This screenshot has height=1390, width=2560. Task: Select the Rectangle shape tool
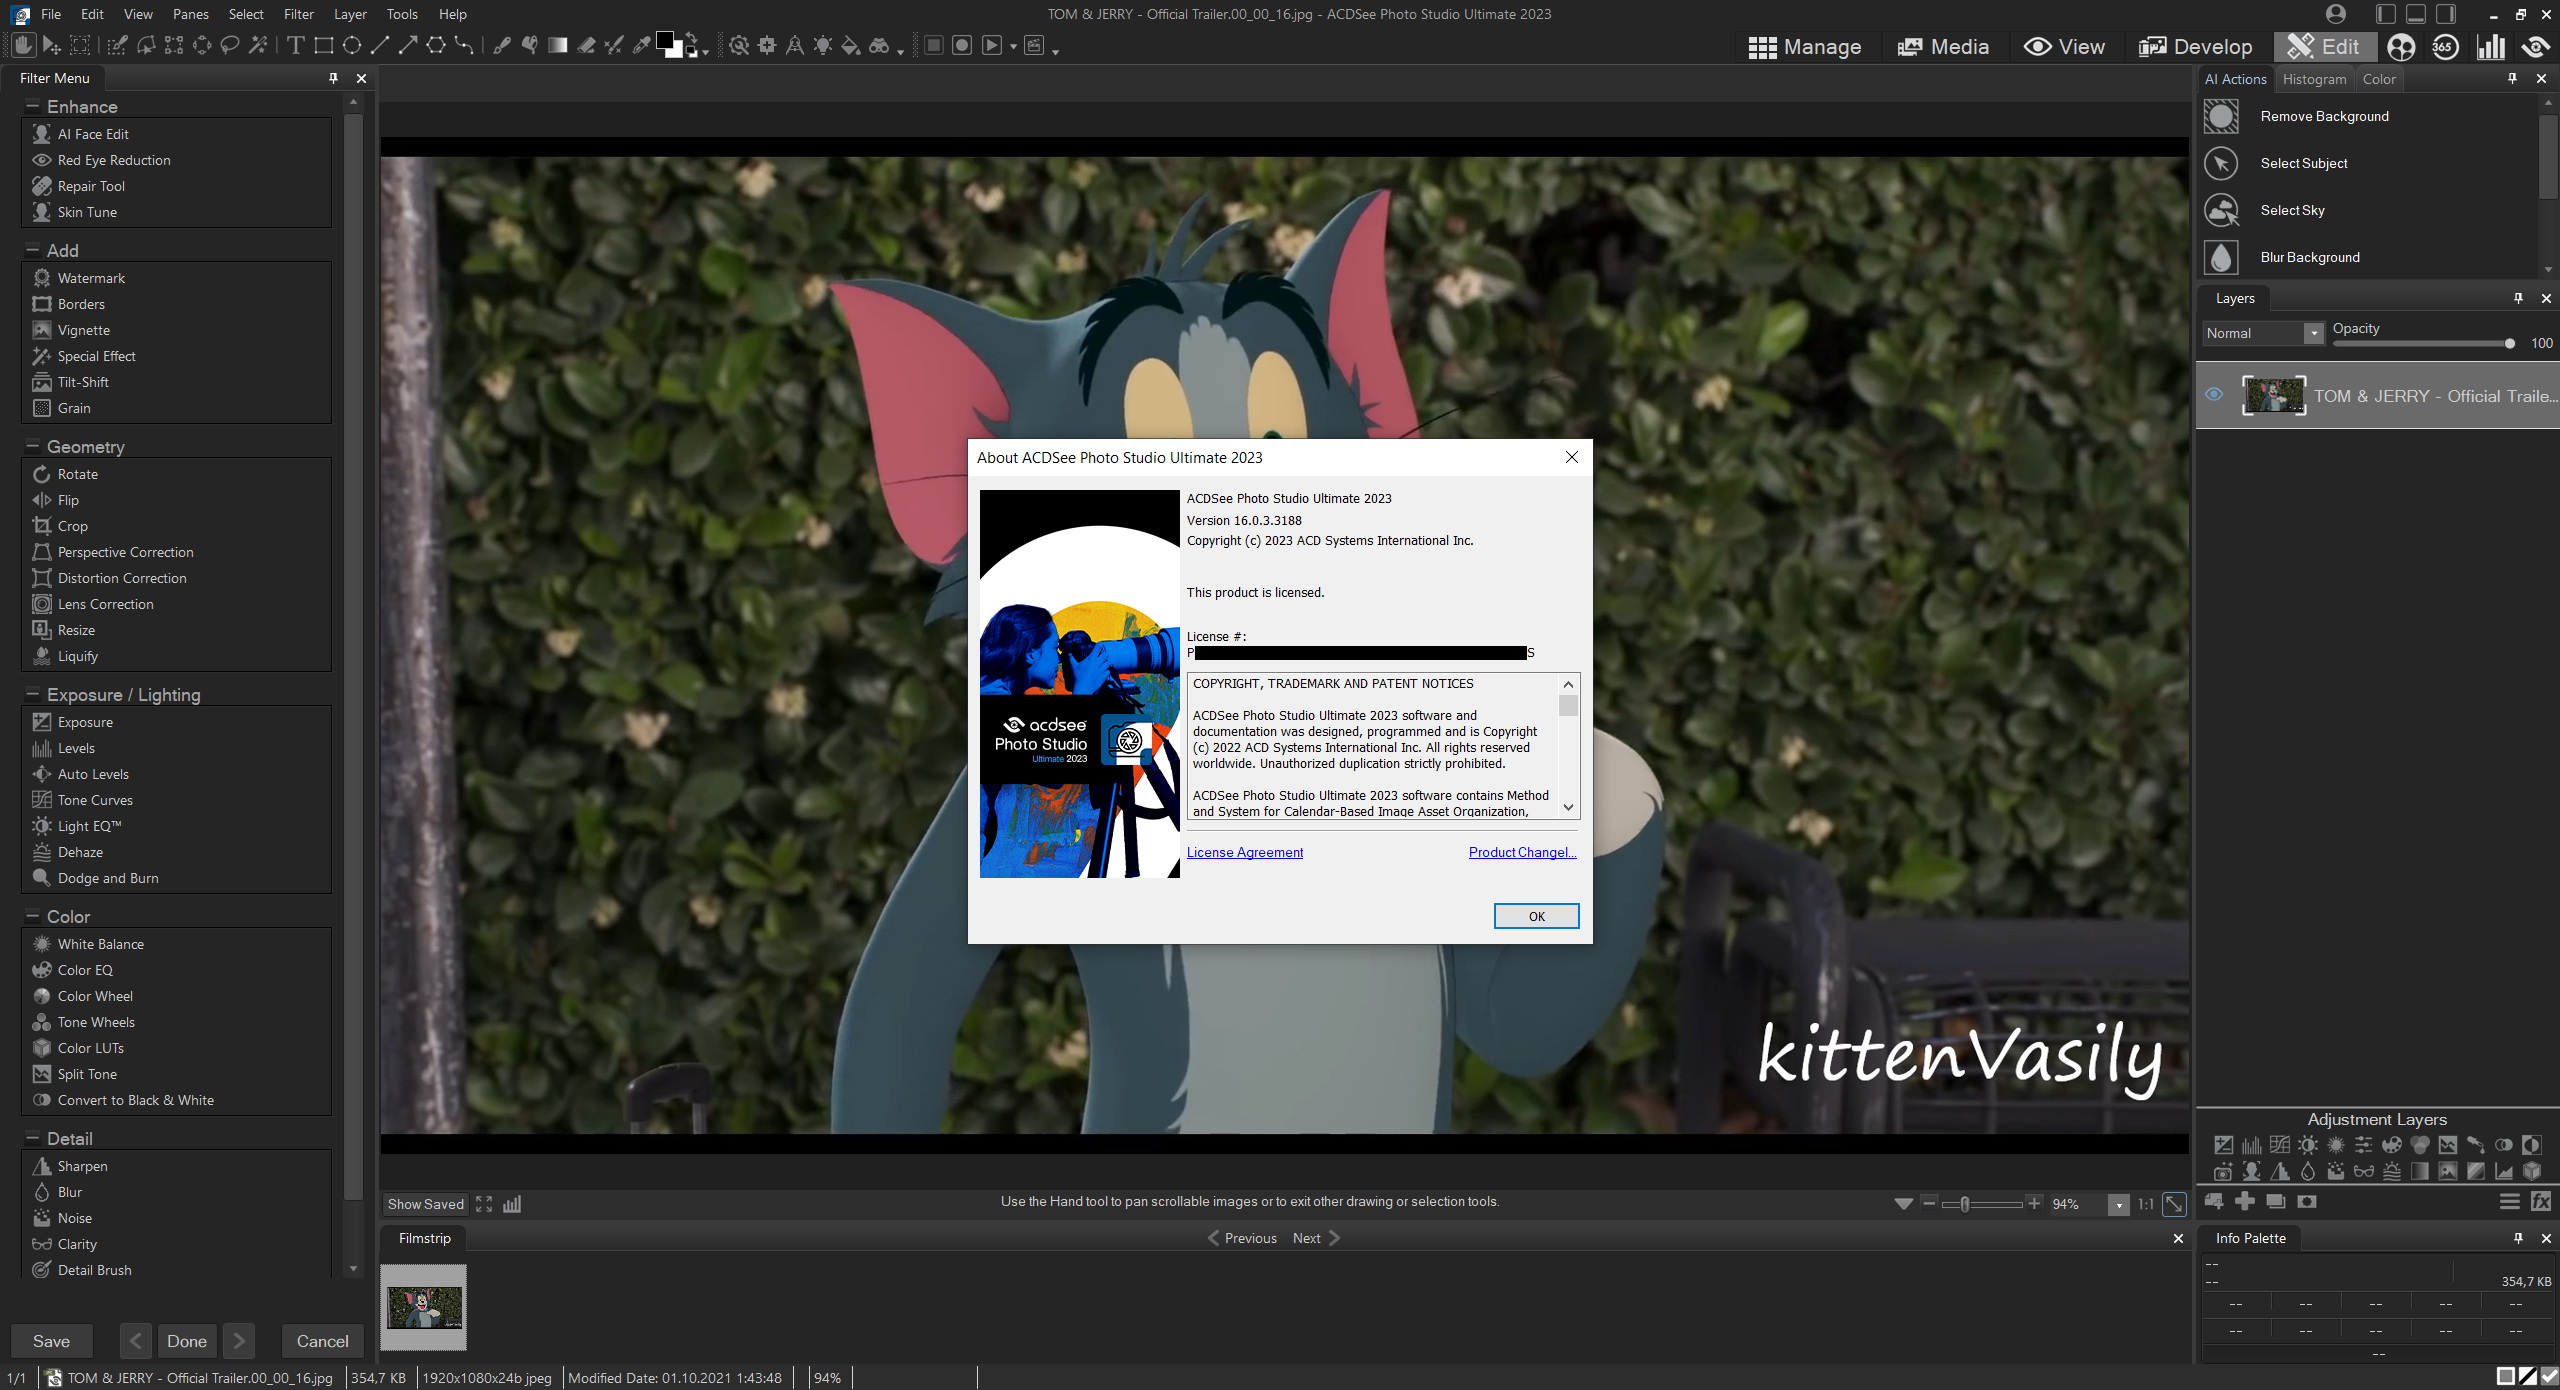[323, 45]
